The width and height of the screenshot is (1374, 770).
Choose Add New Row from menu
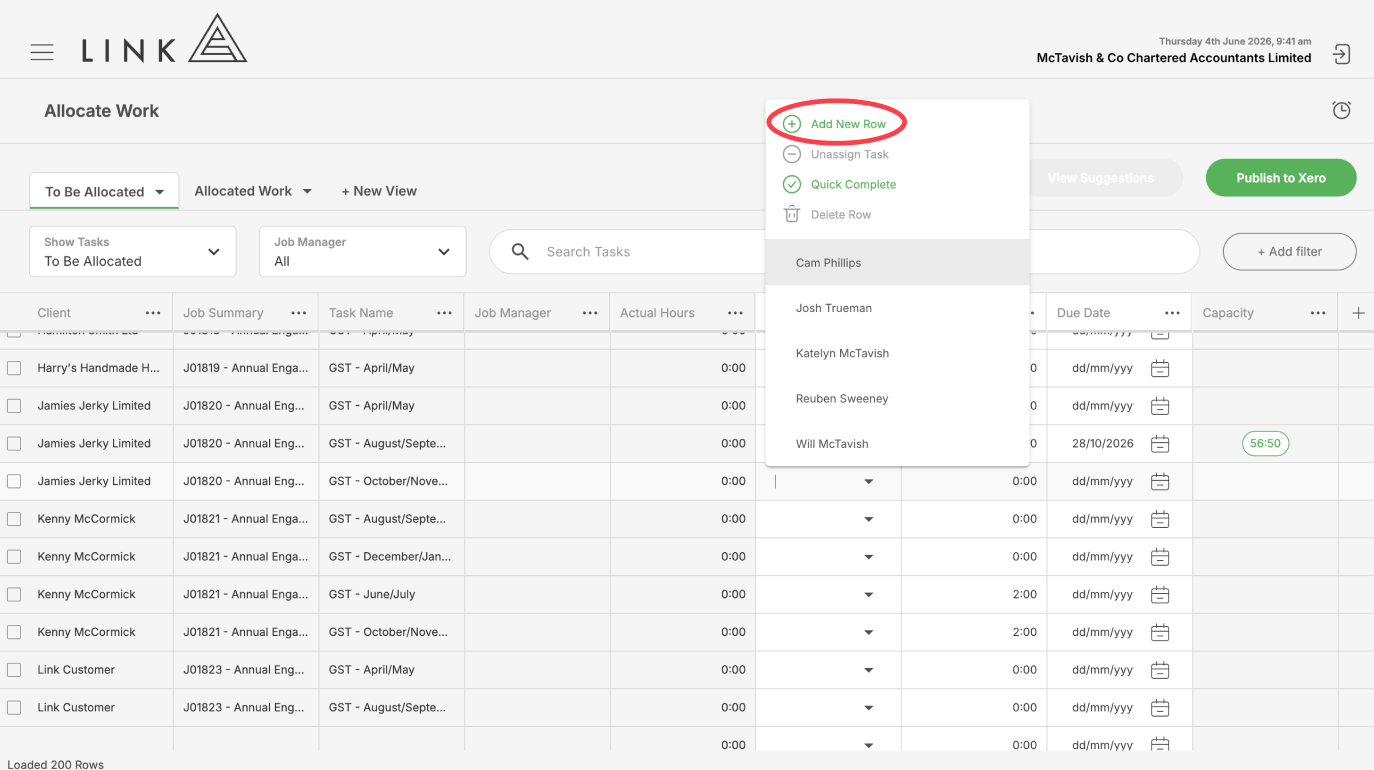pos(848,124)
